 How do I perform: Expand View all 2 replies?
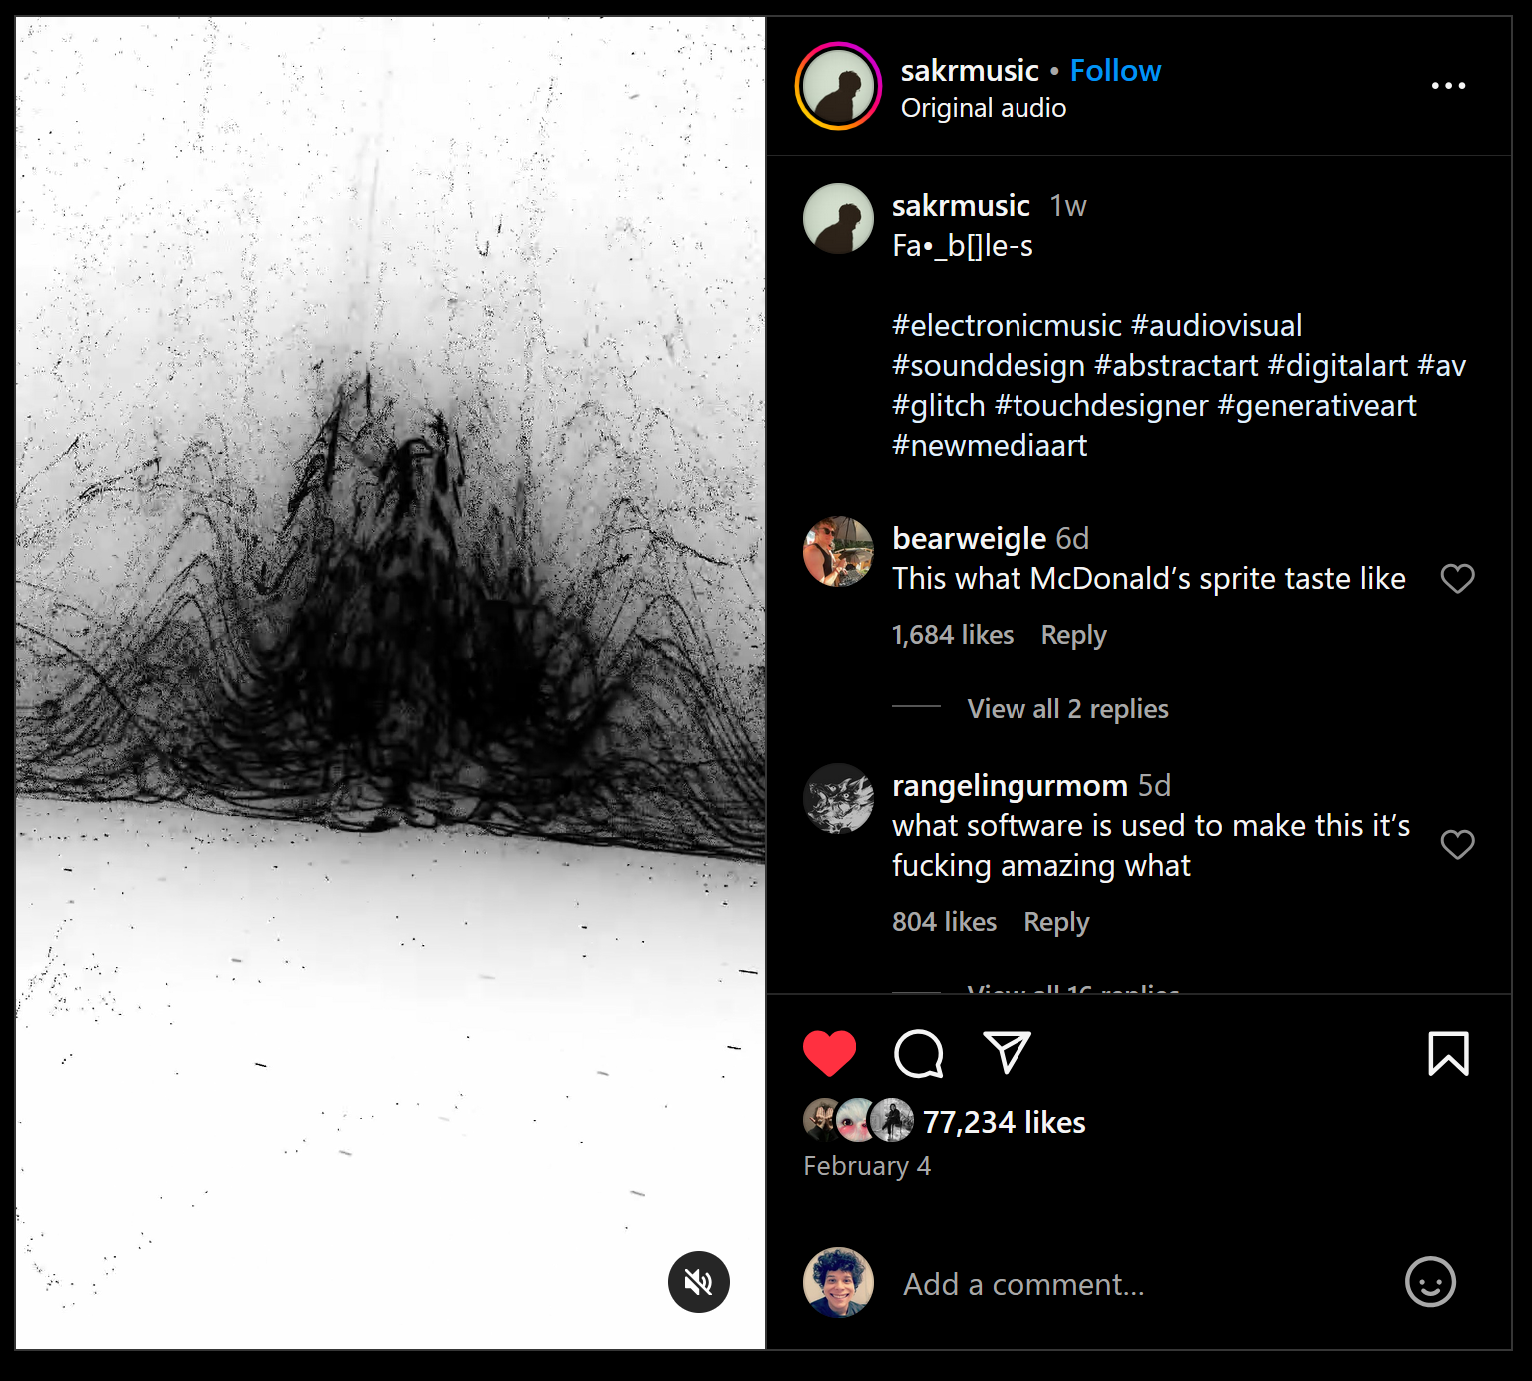click(x=1067, y=708)
